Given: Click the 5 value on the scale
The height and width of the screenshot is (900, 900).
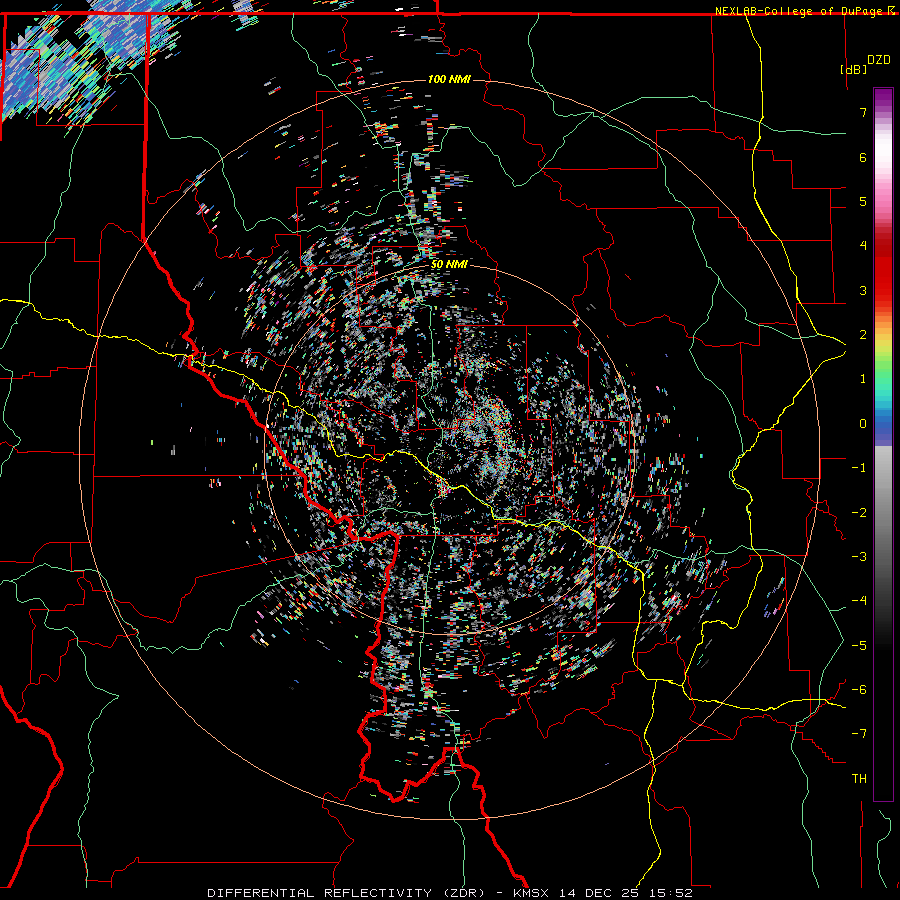Looking at the screenshot, I should click(863, 201).
